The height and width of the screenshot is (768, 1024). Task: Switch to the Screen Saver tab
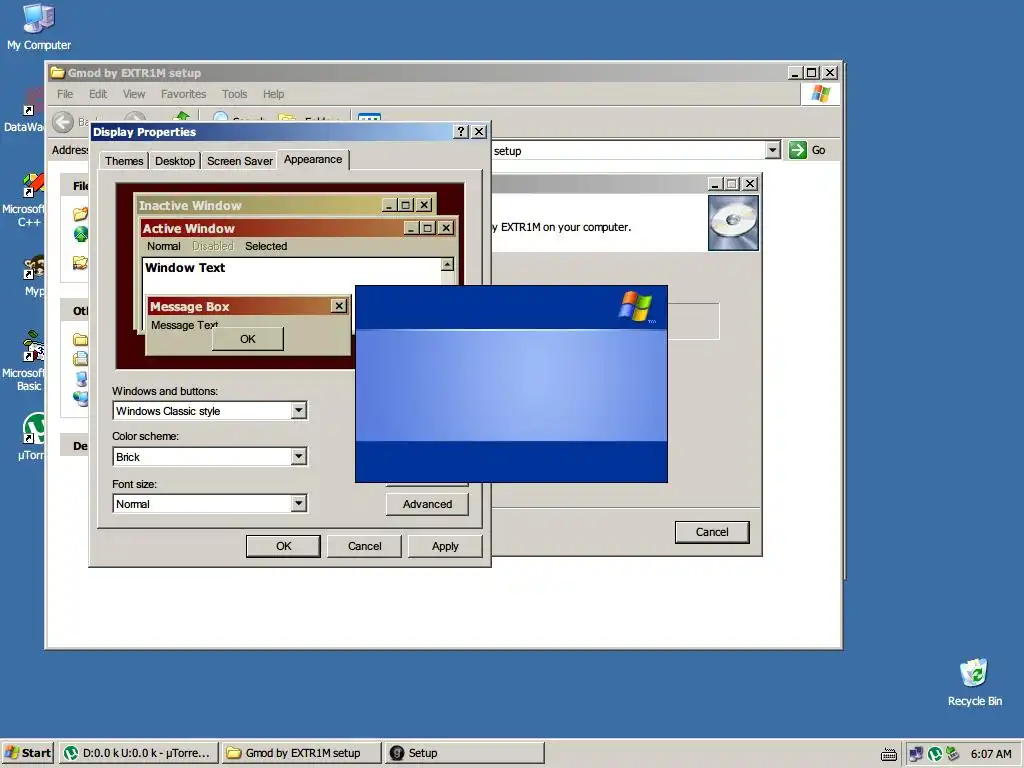click(240, 161)
